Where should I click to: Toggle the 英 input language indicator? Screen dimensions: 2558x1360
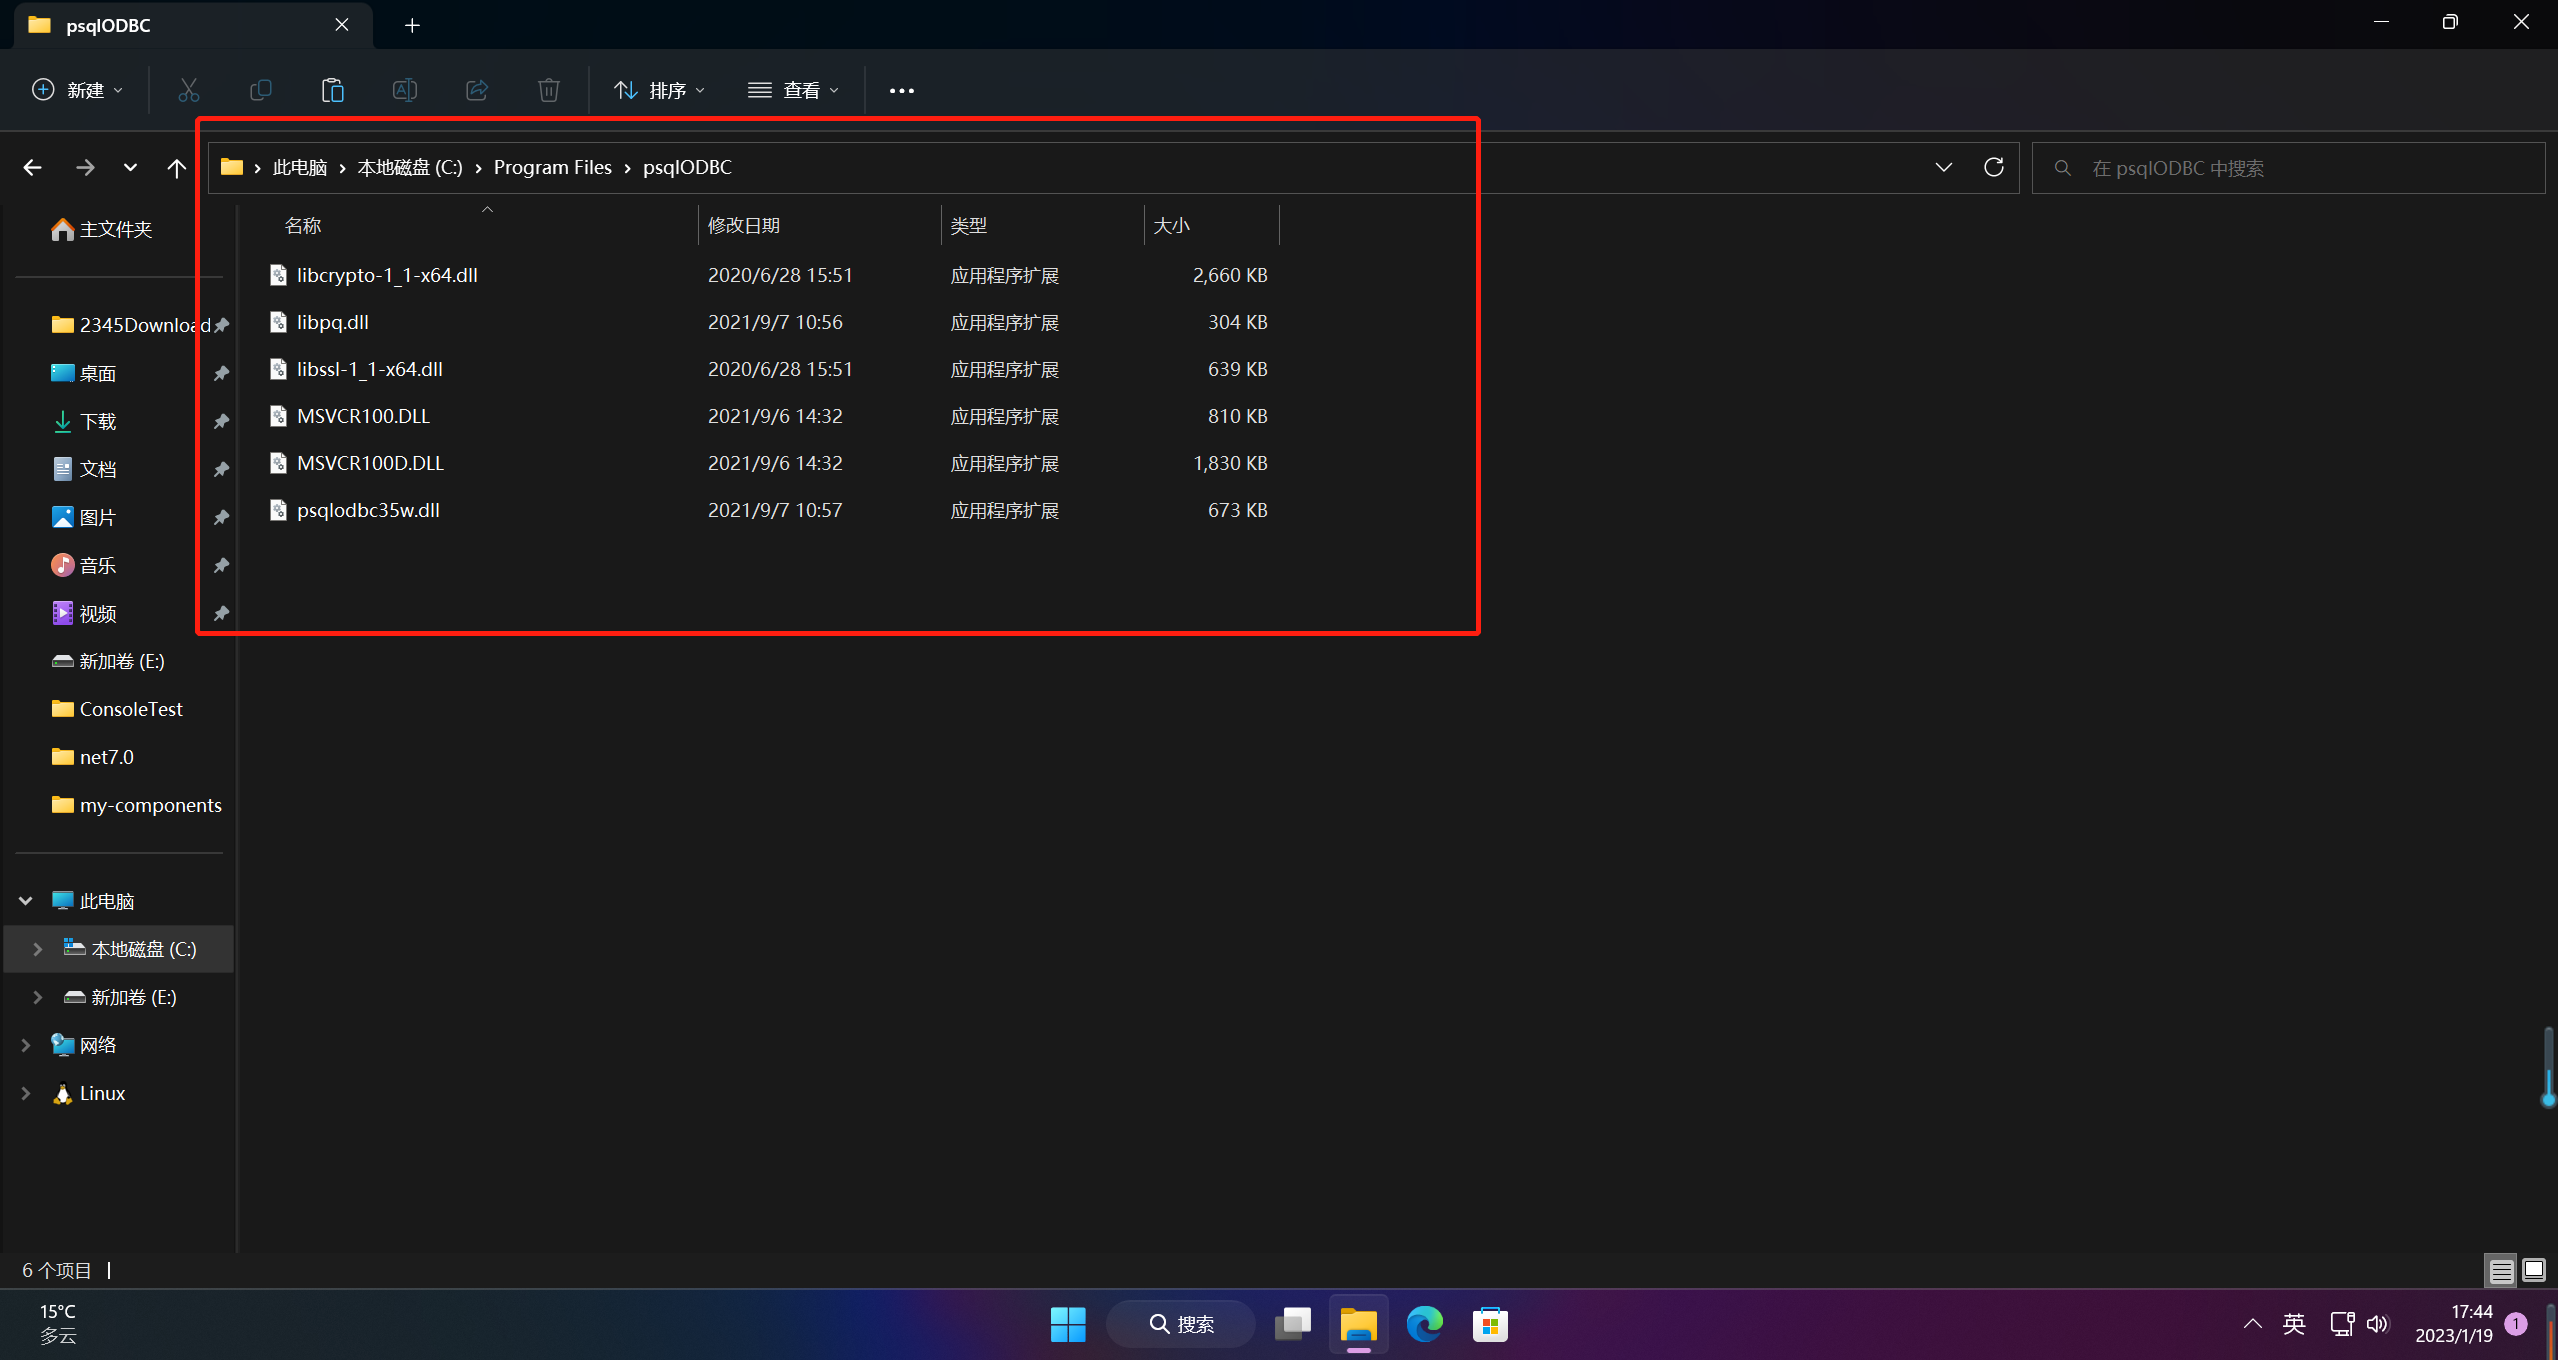pos(2294,1324)
